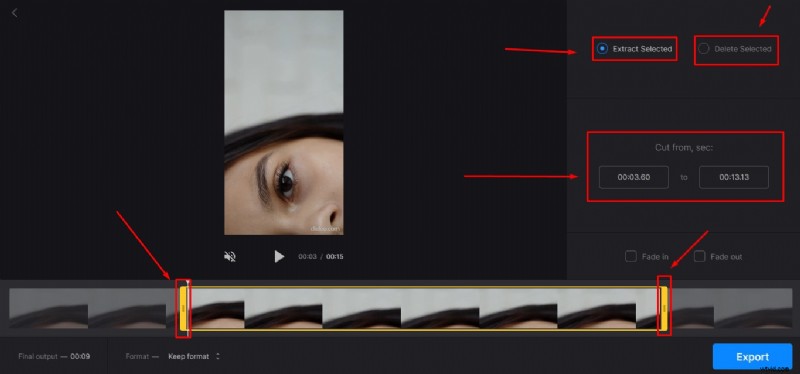Select the Delete Selected option
The width and height of the screenshot is (800, 374).
click(735, 49)
